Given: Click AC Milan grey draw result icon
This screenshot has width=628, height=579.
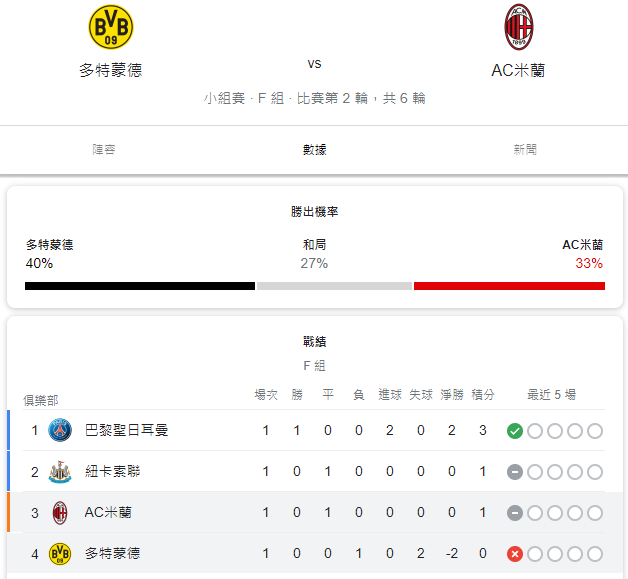Looking at the screenshot, I should (515, 513).
